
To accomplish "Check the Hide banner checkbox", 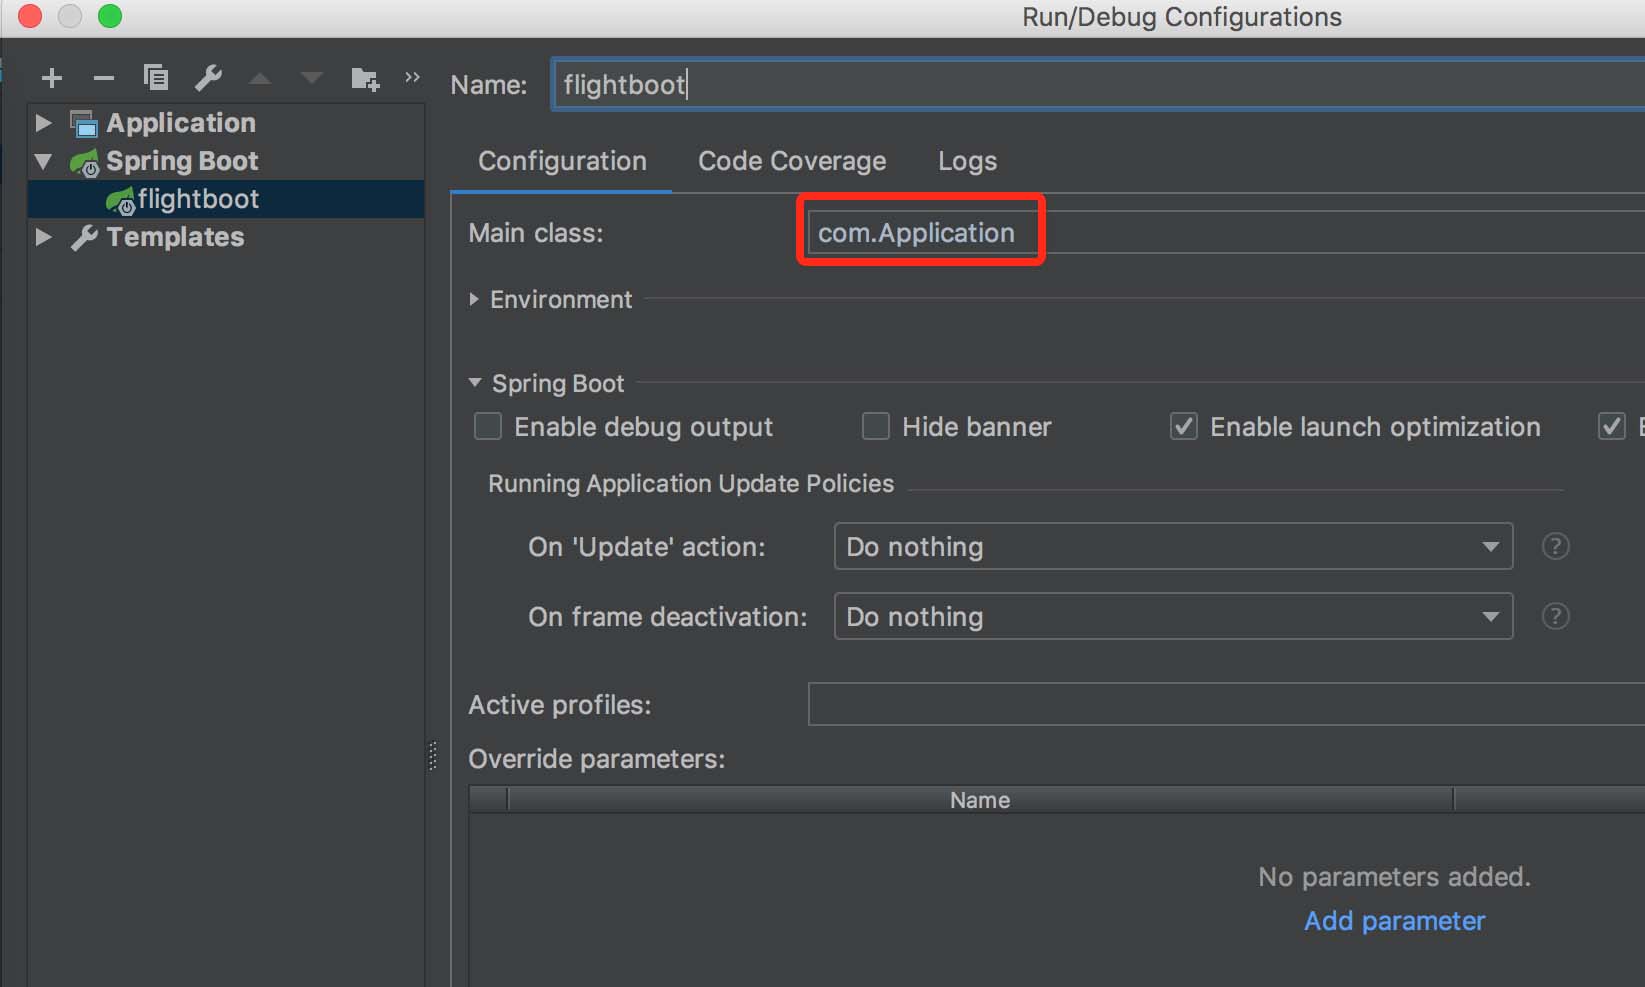I will (876, 427).
